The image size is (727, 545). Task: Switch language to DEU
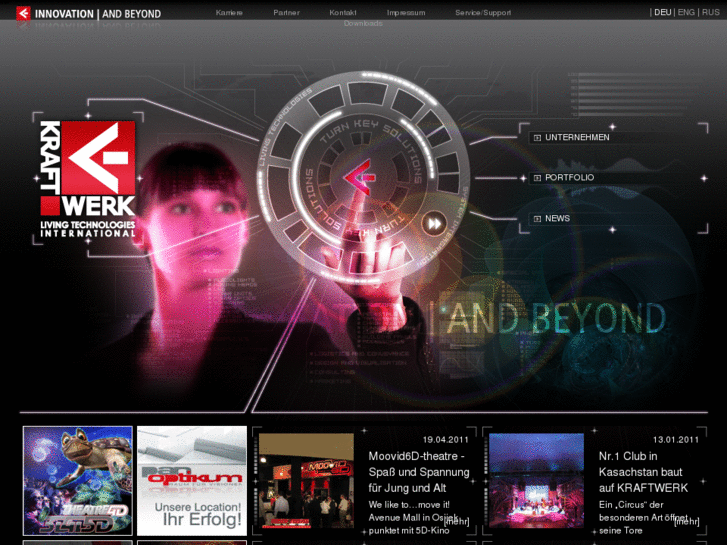663,13
